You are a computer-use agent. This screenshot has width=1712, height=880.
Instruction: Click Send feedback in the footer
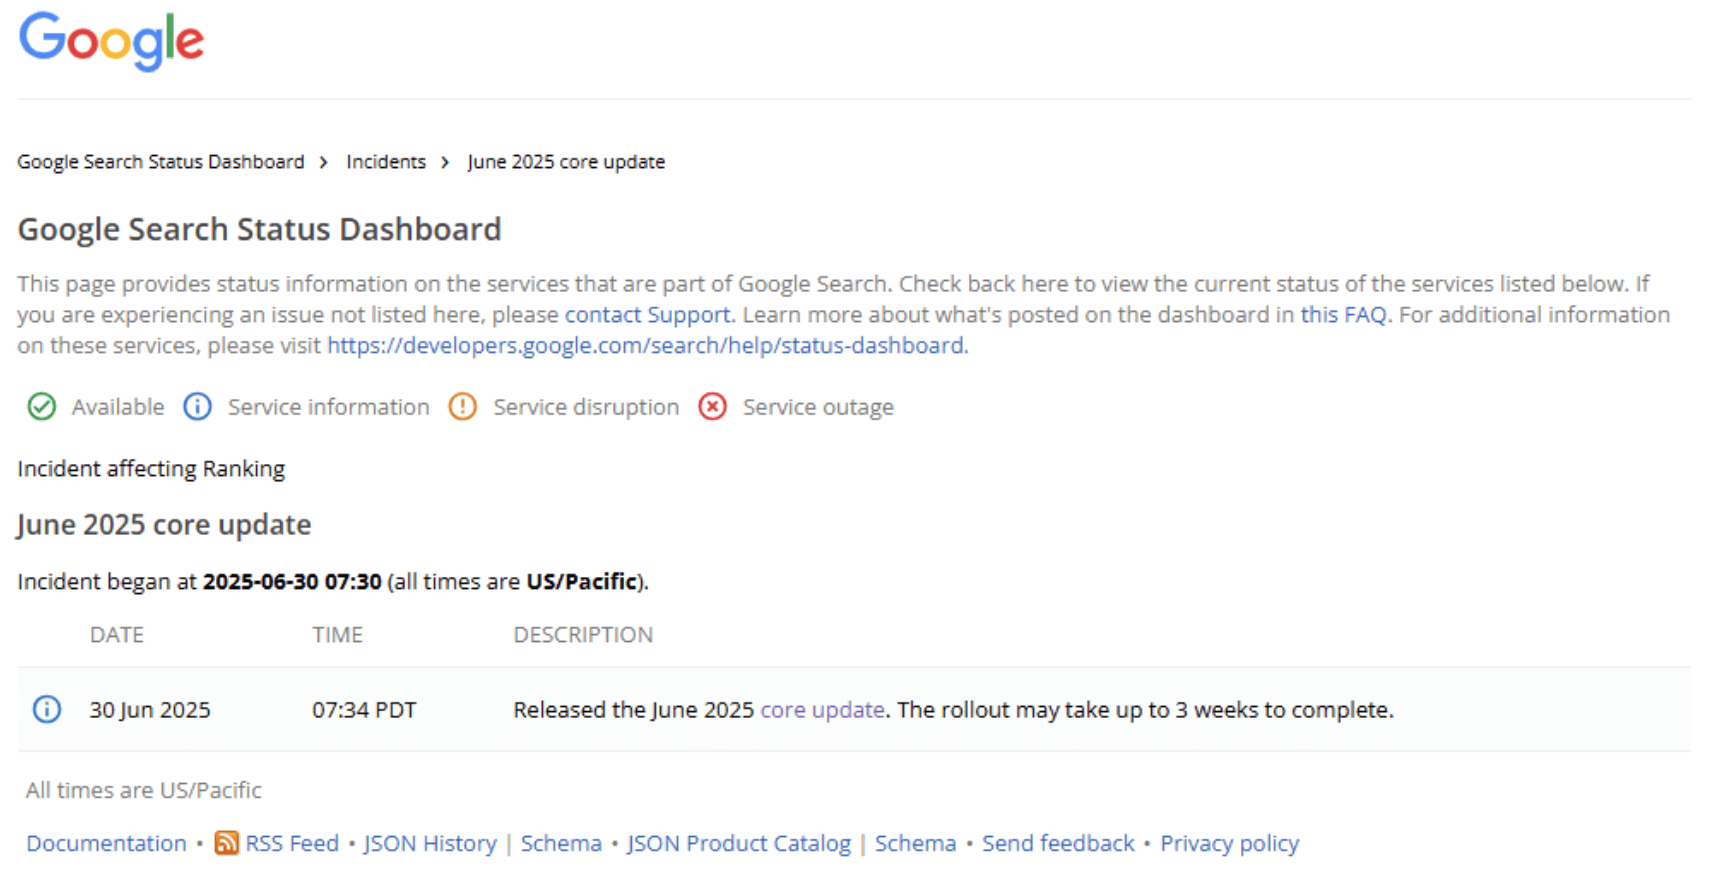(1058, 844)
